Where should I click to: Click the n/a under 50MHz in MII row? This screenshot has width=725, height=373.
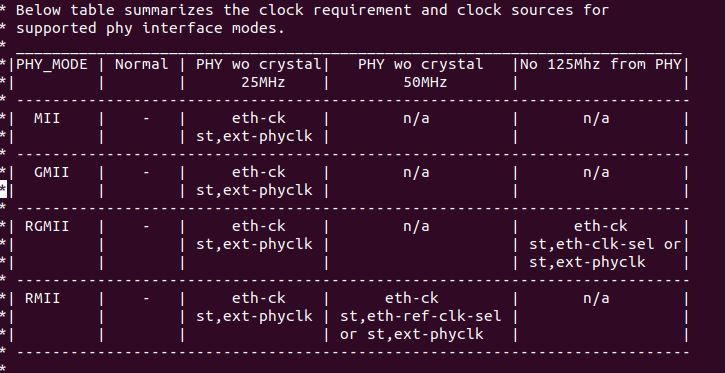[x=416, y=118]
